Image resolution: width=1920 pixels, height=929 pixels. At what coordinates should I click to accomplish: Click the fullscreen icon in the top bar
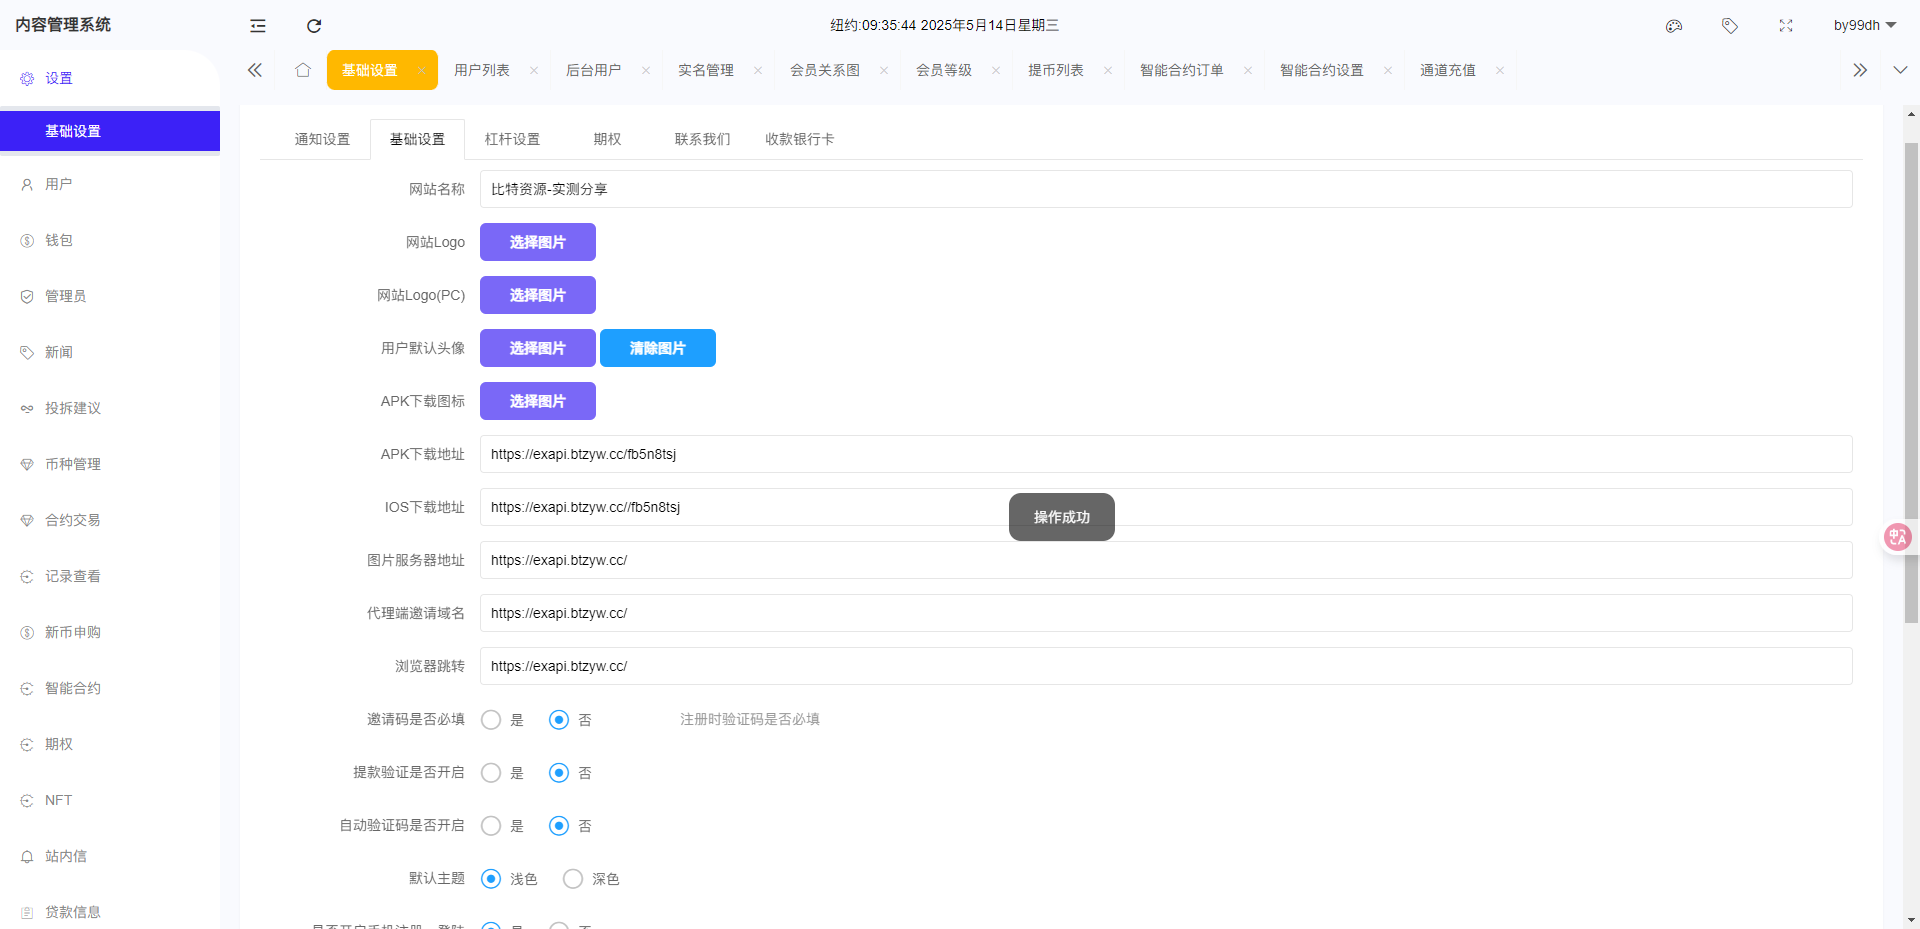pos(1786,26)
